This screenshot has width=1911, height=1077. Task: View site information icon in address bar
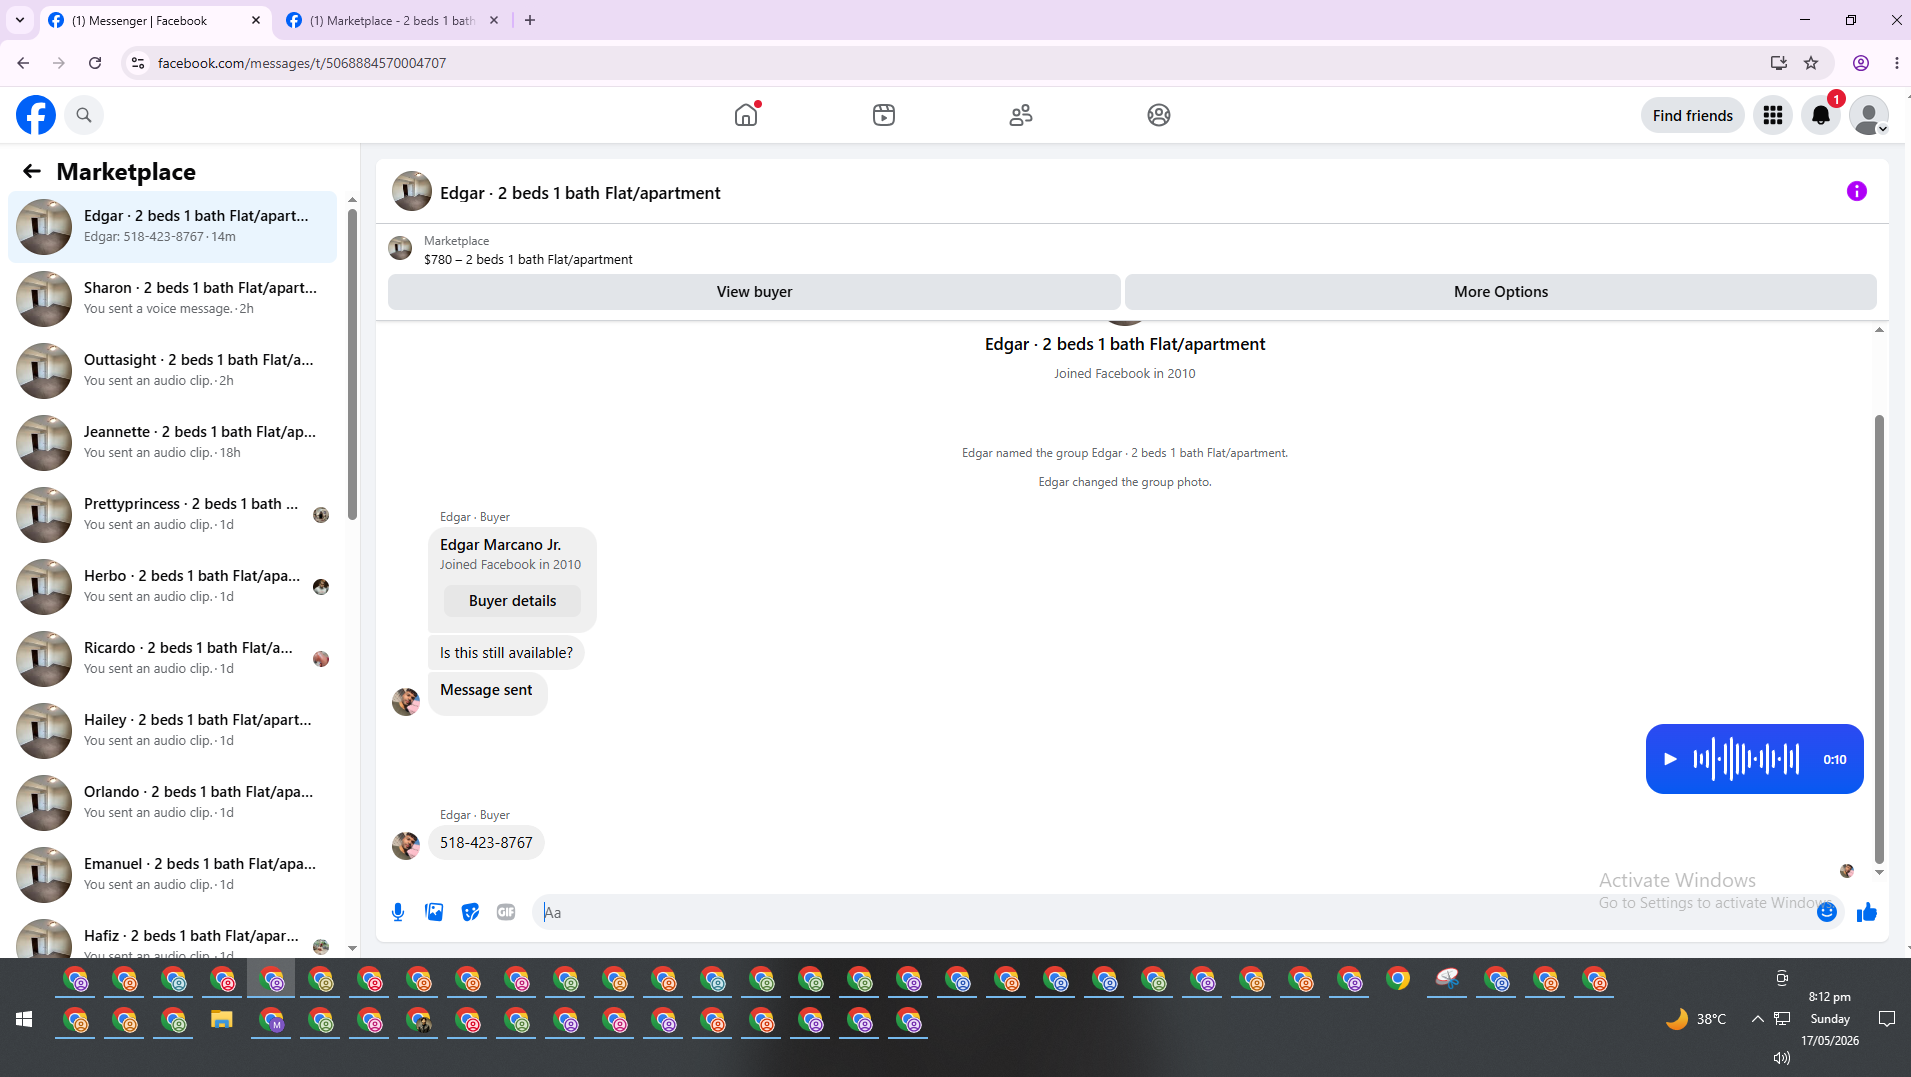138,63
